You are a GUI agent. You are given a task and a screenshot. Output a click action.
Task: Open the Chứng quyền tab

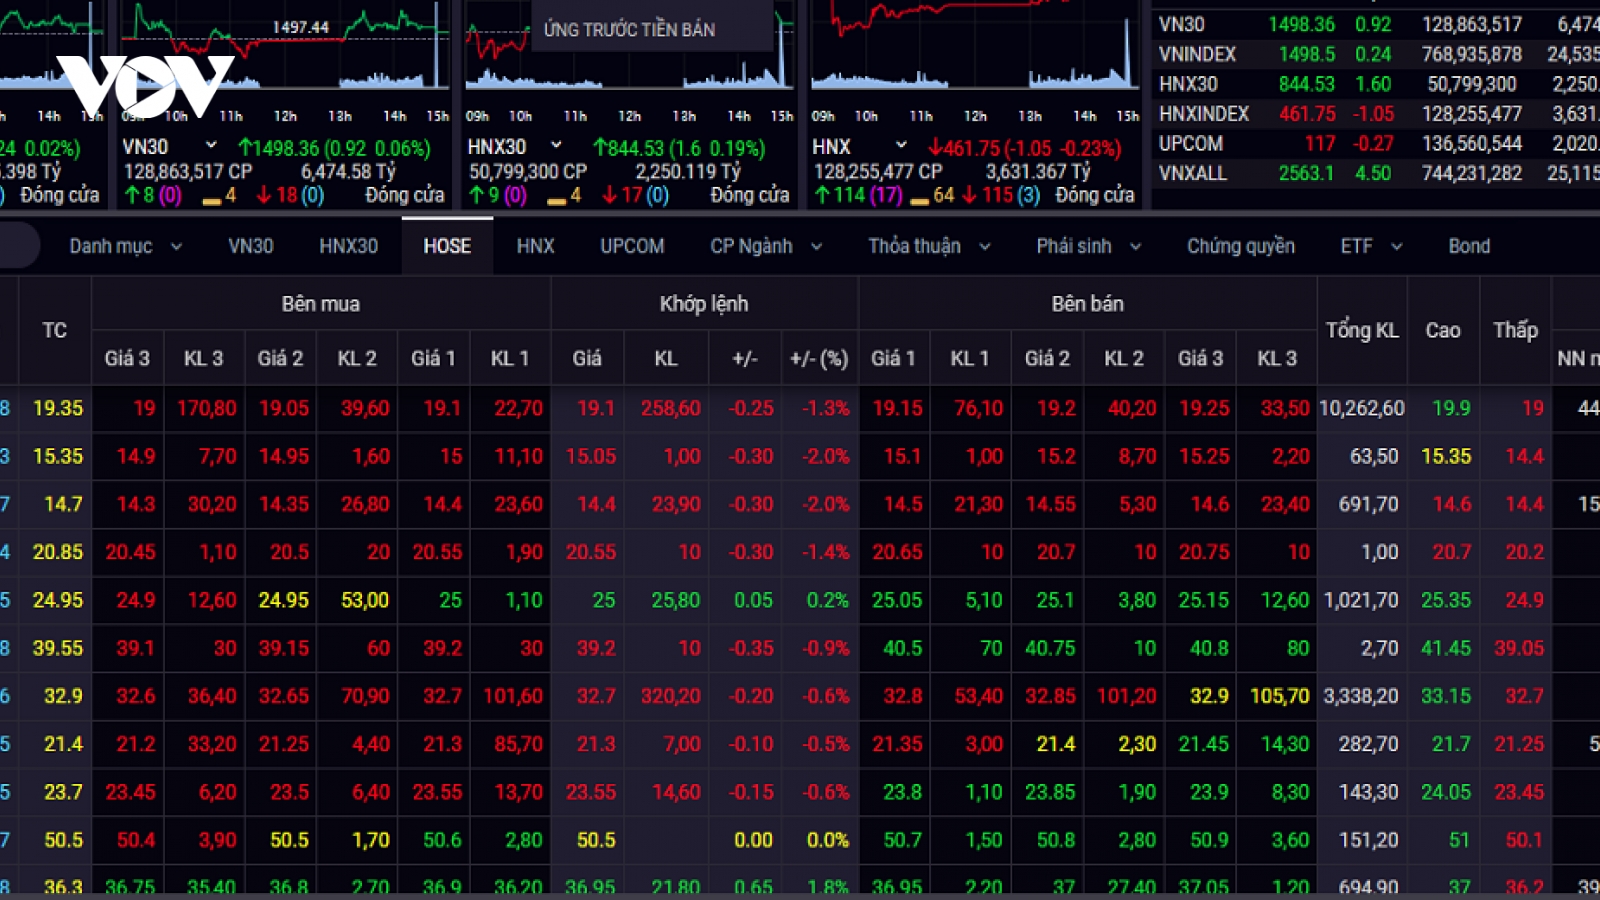pos(1240,246)
